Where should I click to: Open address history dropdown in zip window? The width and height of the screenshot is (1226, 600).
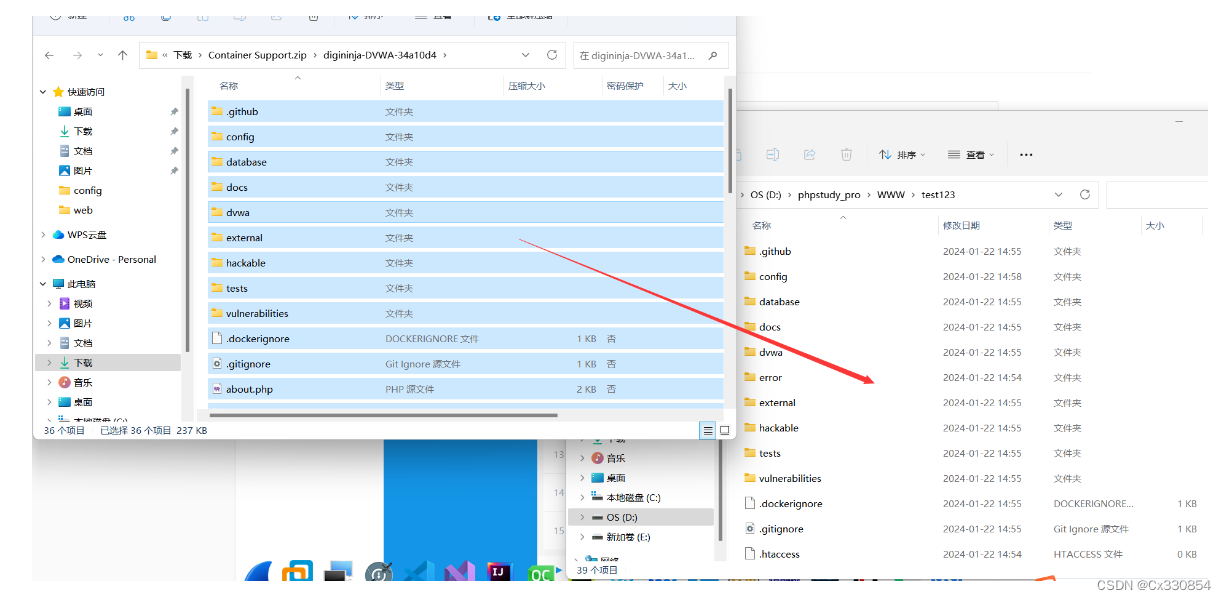(526, 55)
